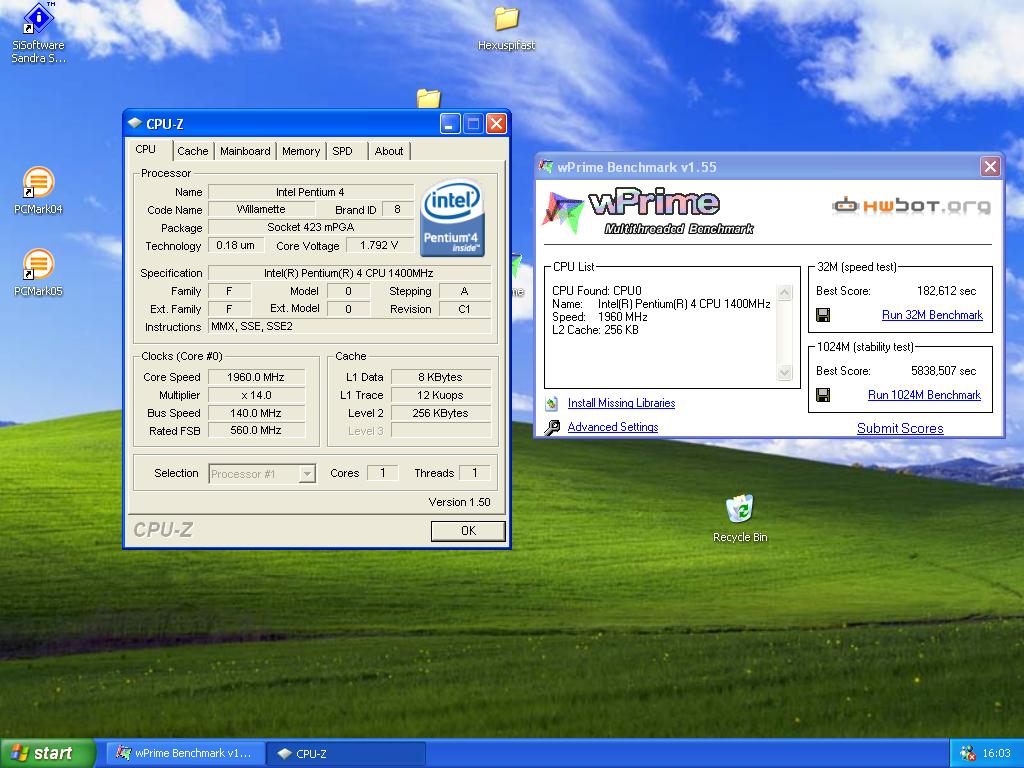This screenshot has height=768, width=1024.
Task: Click the Install Missing Libraries icon
Action: [x=552, y=404]
